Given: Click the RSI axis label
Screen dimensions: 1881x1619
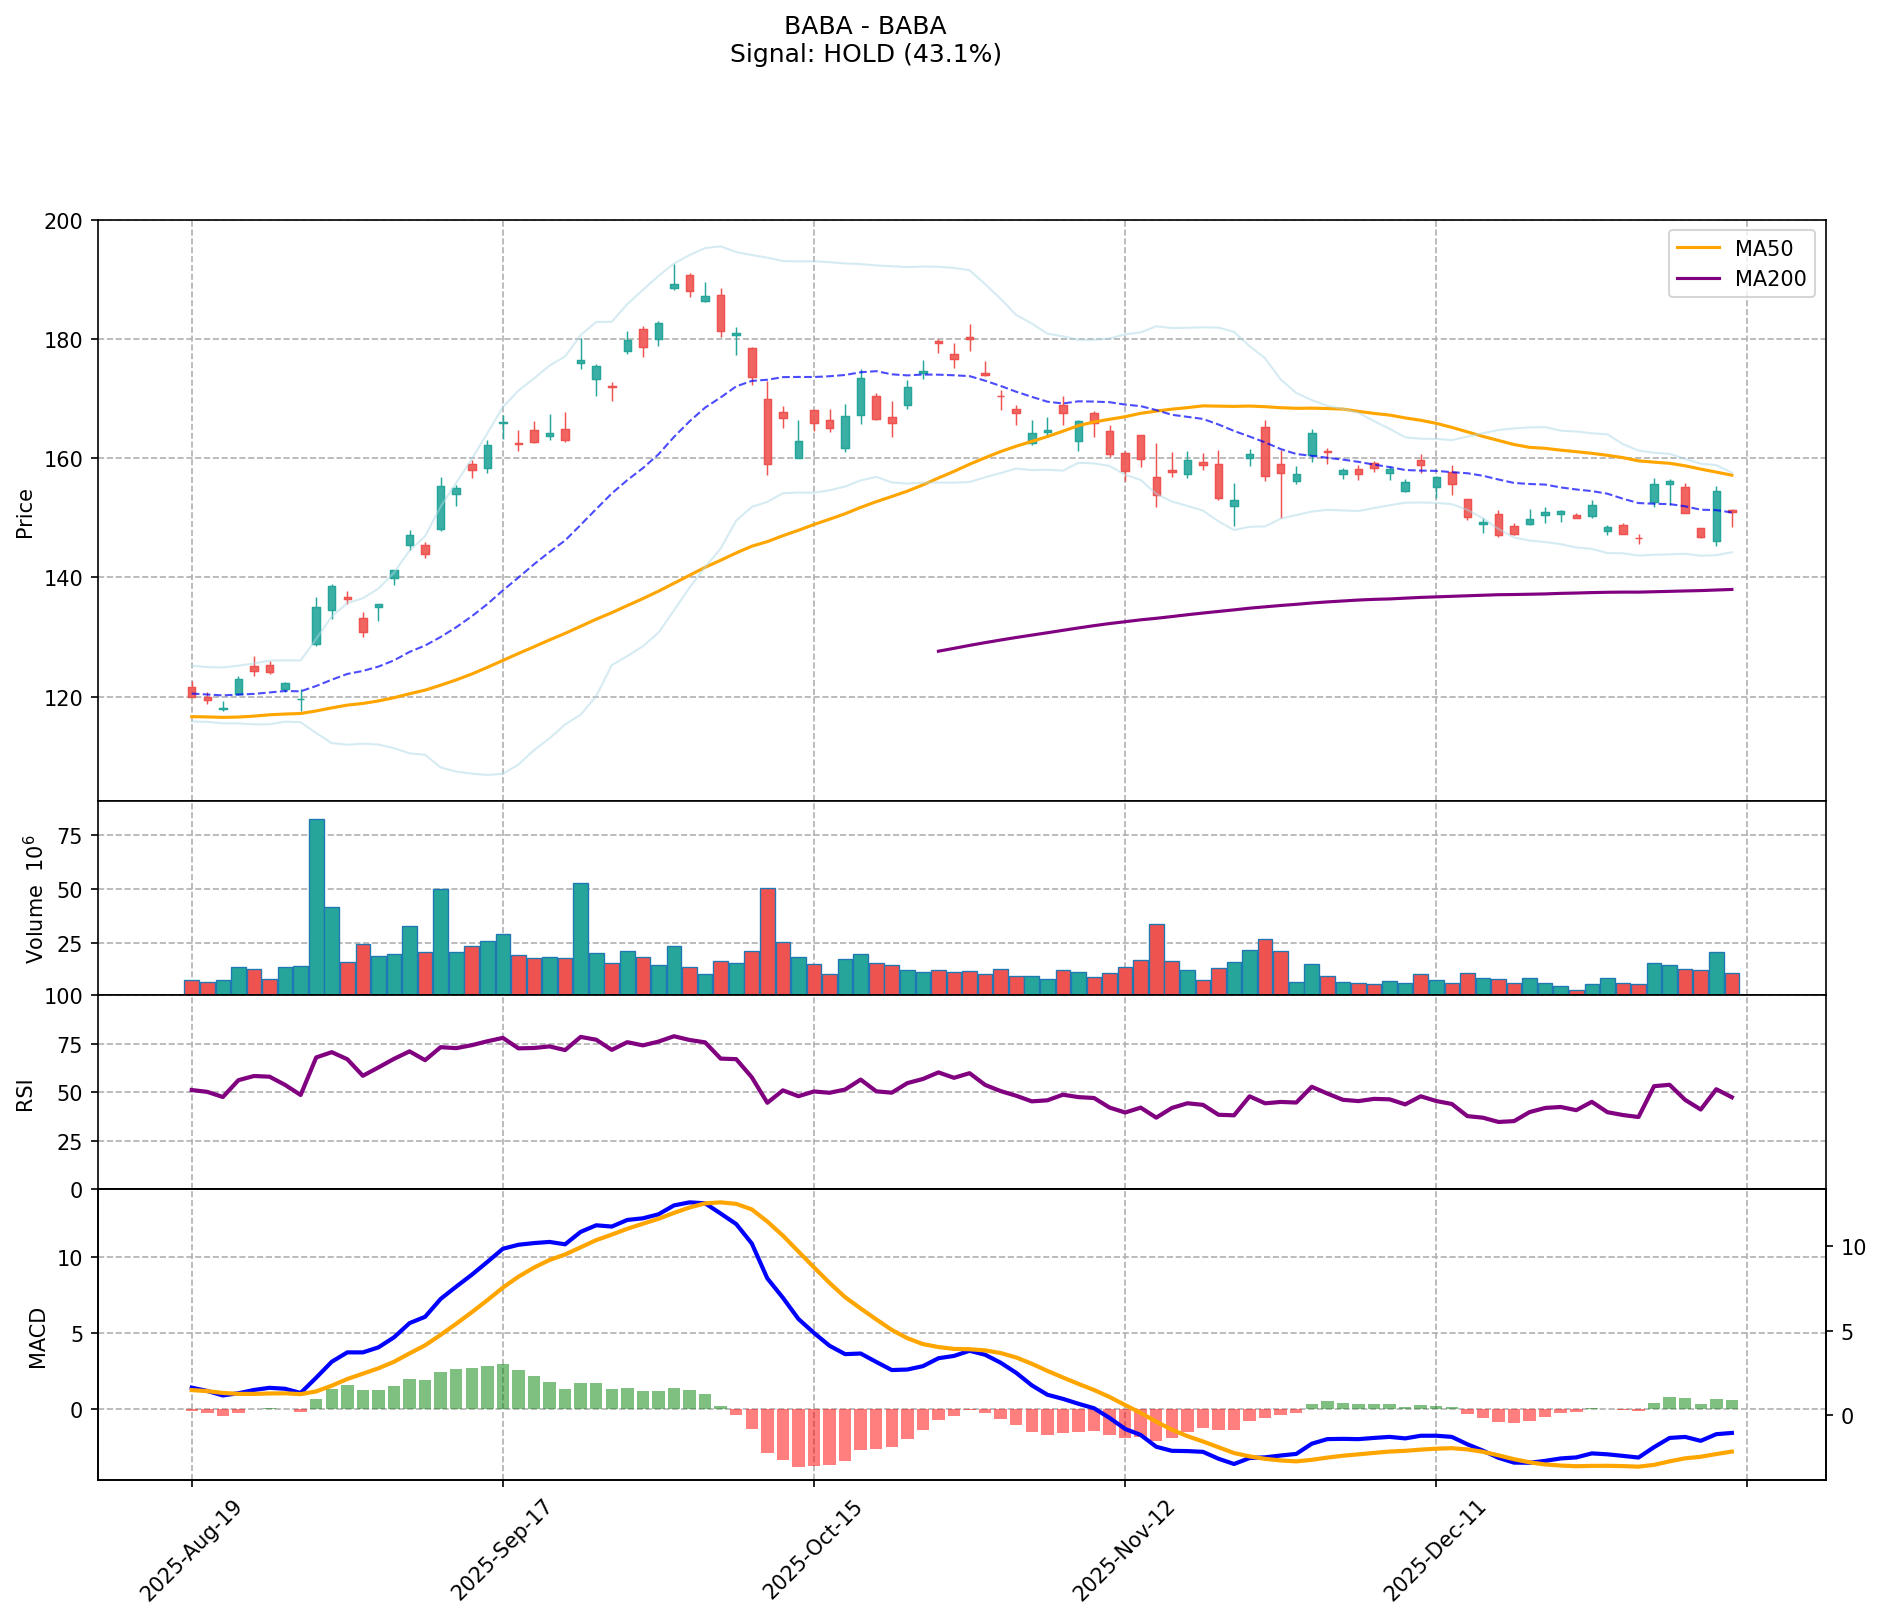Looking at the screenshot, I should point(25,1093).
